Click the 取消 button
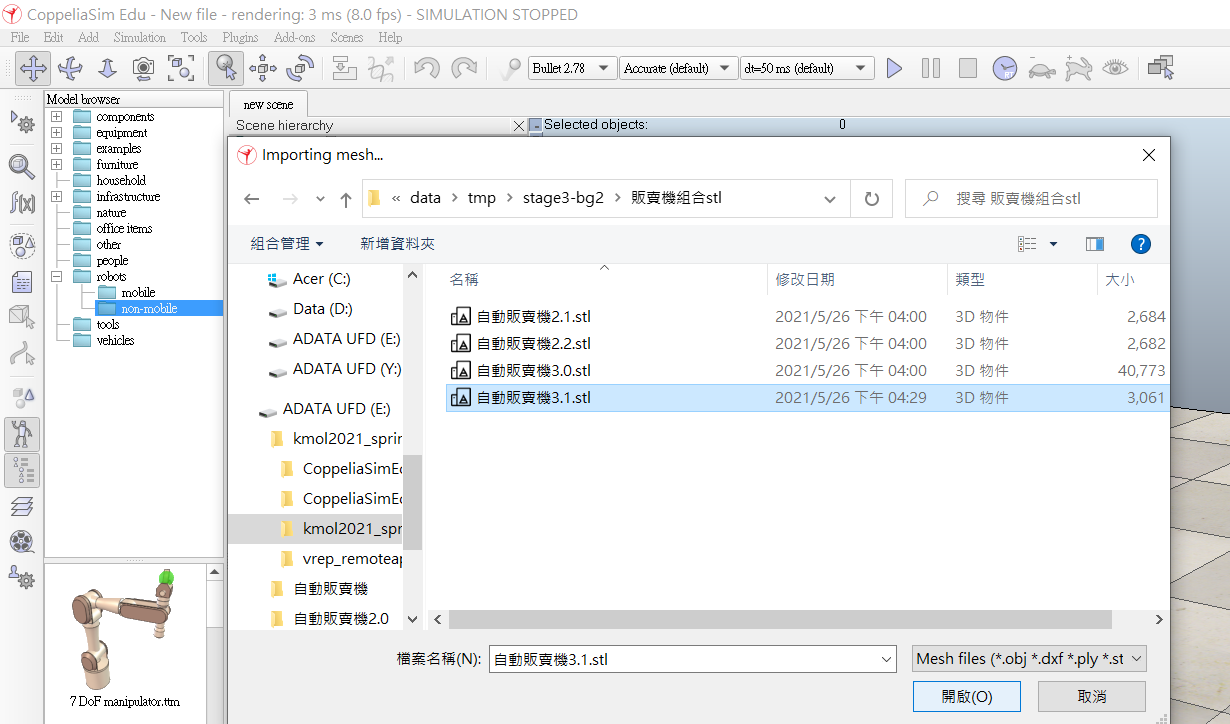Screen dimensions: 1230x724 (1091, 697)
